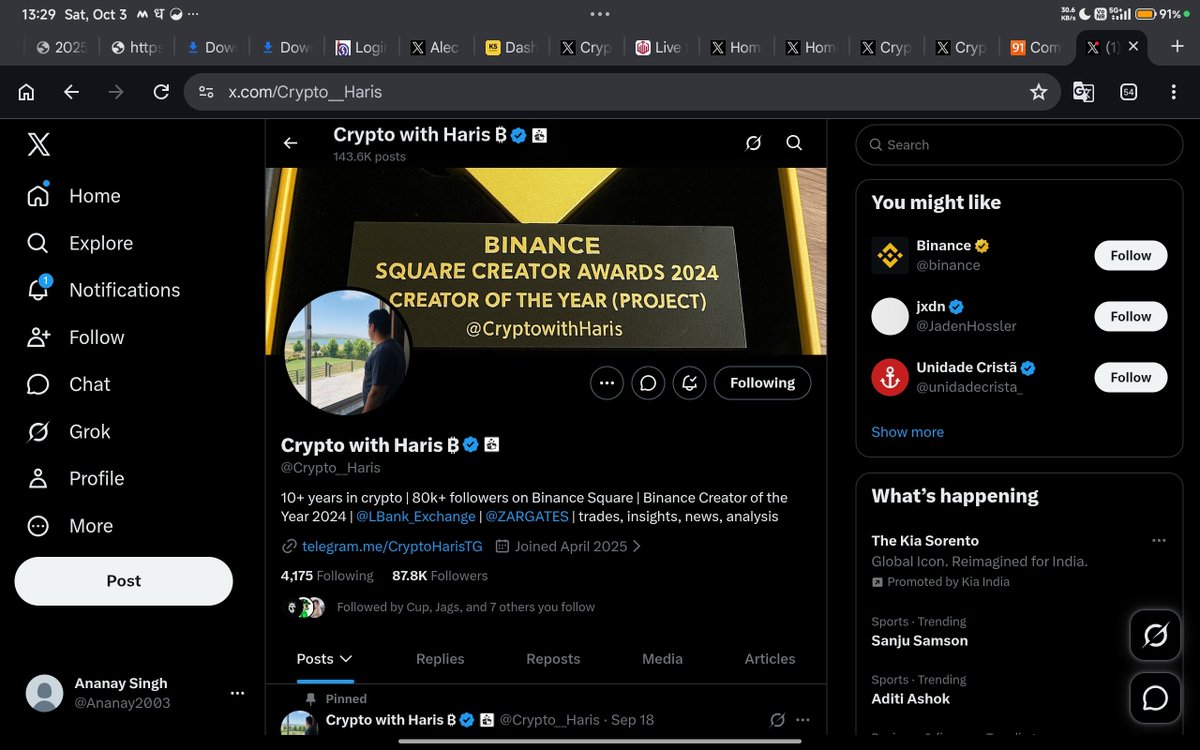Click Grok icon in profile header
The height and width of the screenshot is (750, 1200).
(754, 143)
